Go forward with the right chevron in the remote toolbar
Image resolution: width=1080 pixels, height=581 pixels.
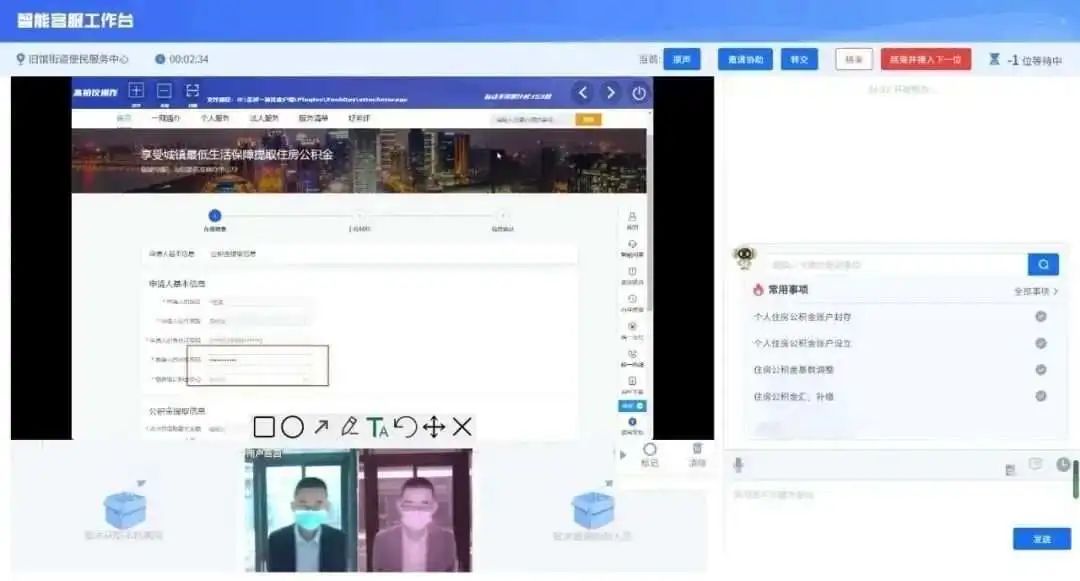tap(610, 92)
